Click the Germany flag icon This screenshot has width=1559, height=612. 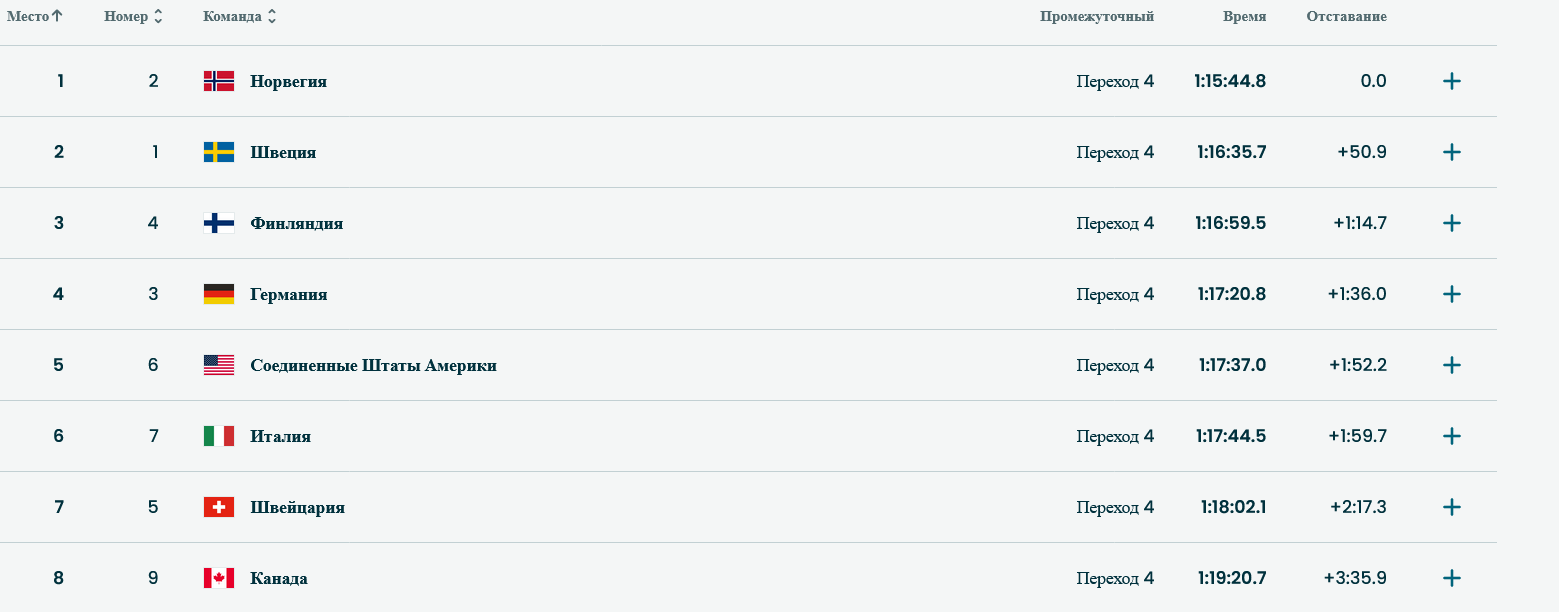click(x=219, y=294)
